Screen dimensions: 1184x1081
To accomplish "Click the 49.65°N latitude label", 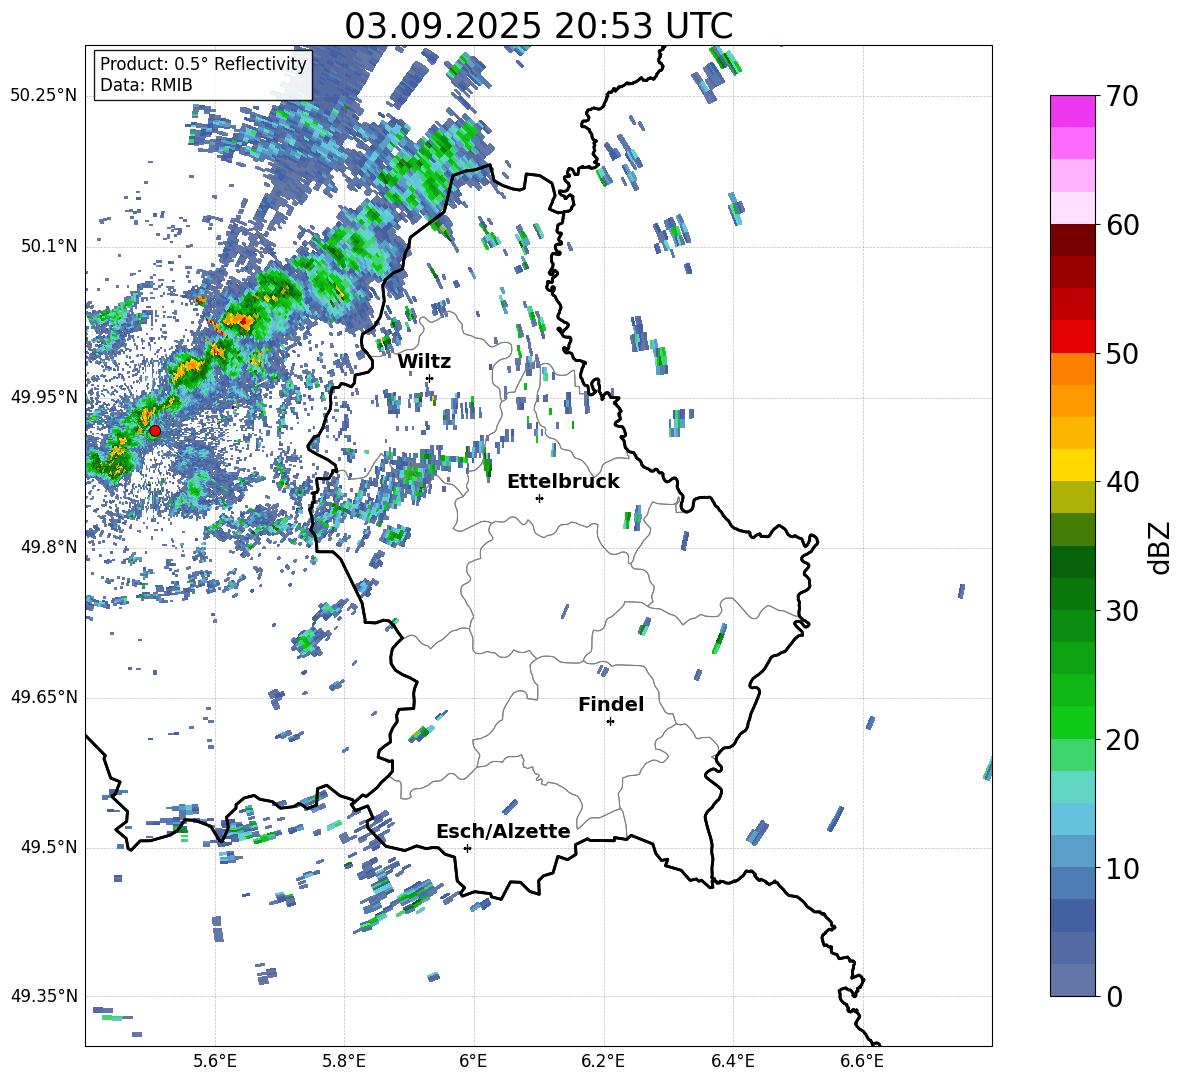I will pyautogui.click(x=44, y=697).
